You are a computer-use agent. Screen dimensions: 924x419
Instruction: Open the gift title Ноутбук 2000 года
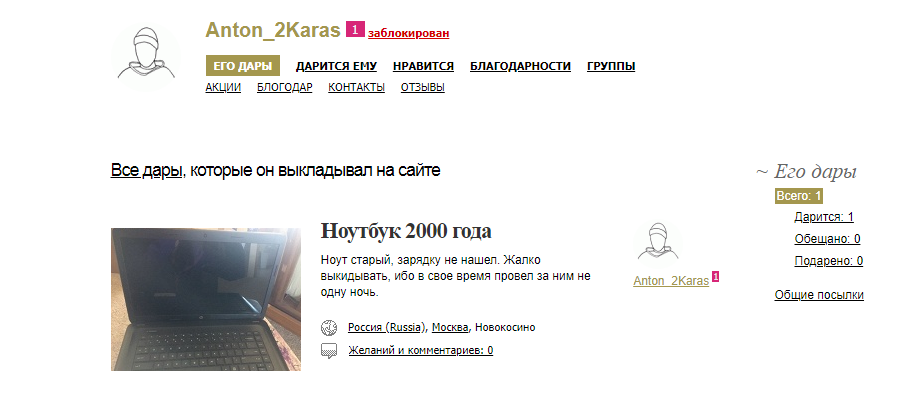pos(406,231)
